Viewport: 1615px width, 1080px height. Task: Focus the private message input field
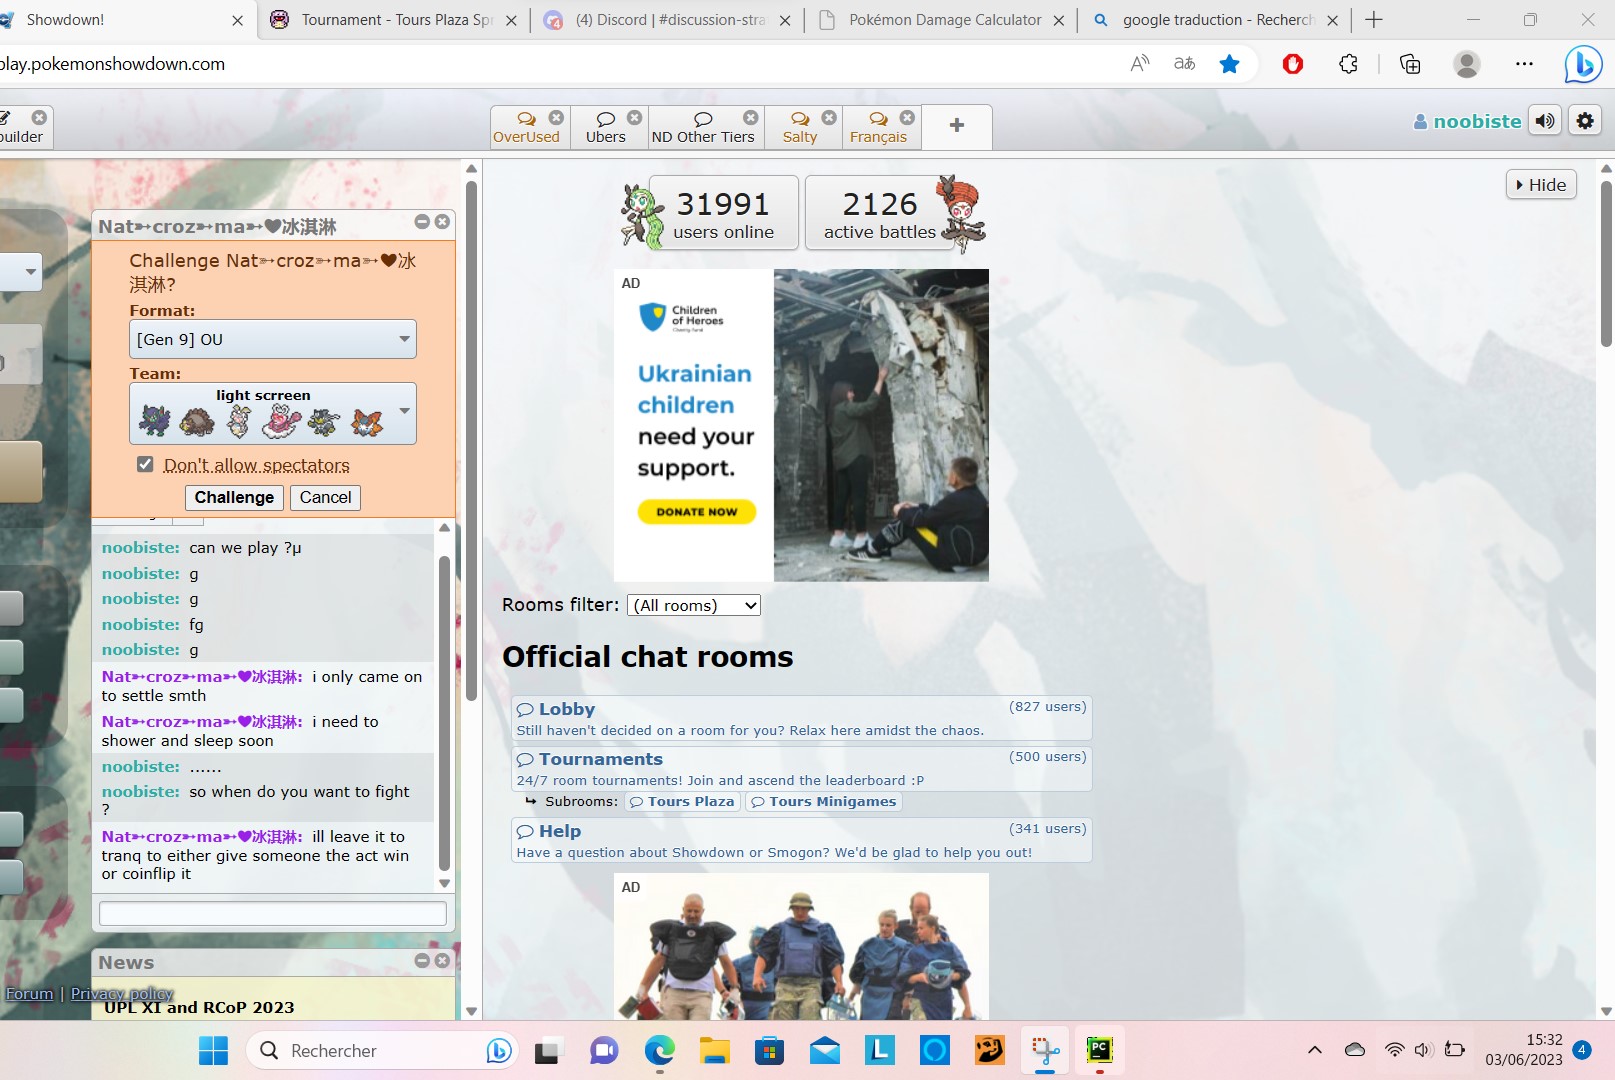(273, 913)
